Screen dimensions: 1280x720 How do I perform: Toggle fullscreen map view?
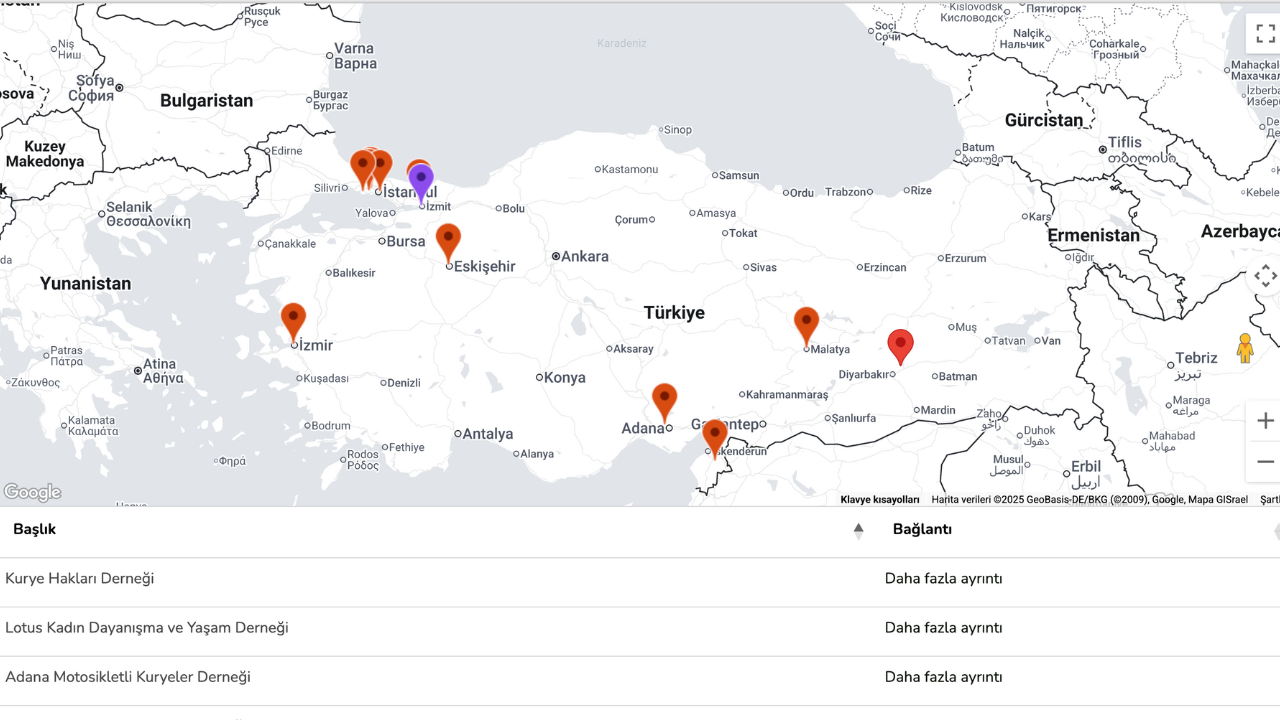coord(1264,34)
